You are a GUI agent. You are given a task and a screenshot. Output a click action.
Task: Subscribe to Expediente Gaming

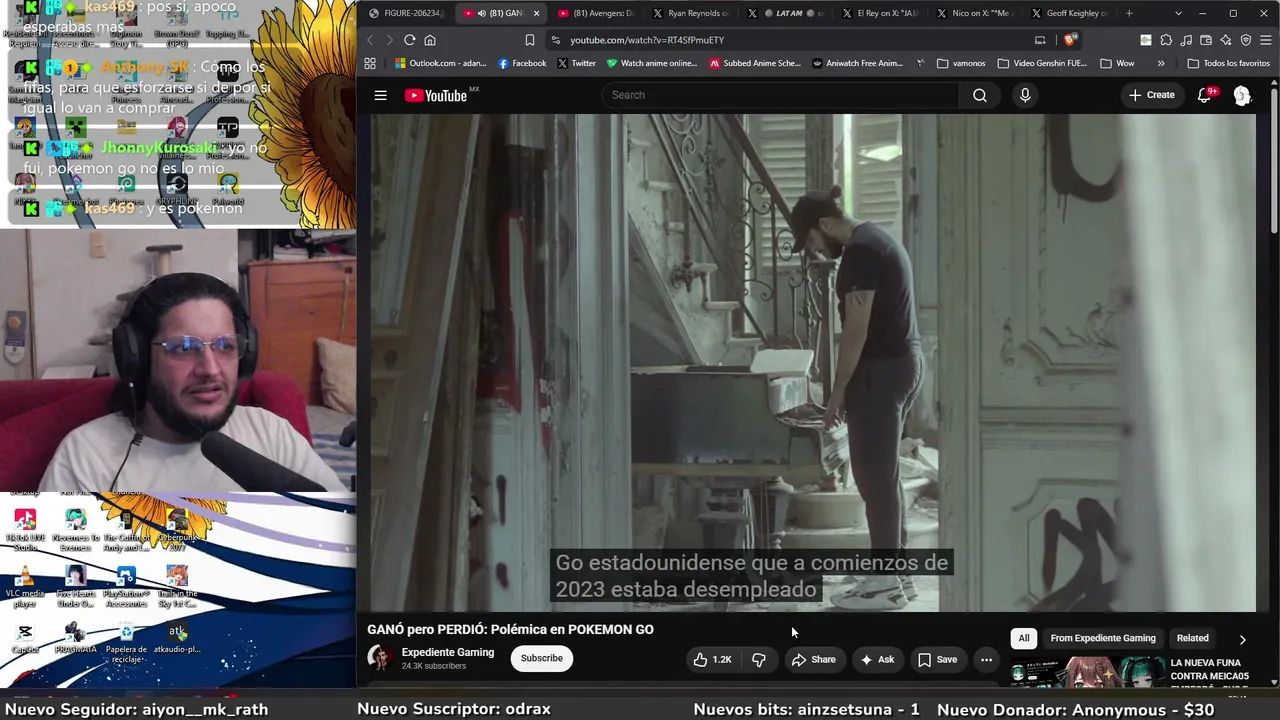coord(541,658)
